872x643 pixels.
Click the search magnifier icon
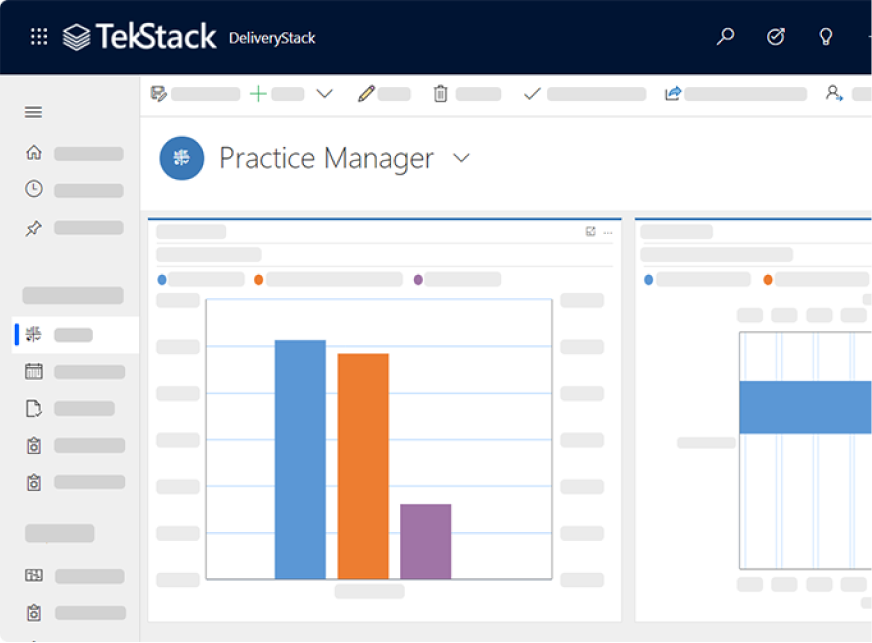[725, 37]
